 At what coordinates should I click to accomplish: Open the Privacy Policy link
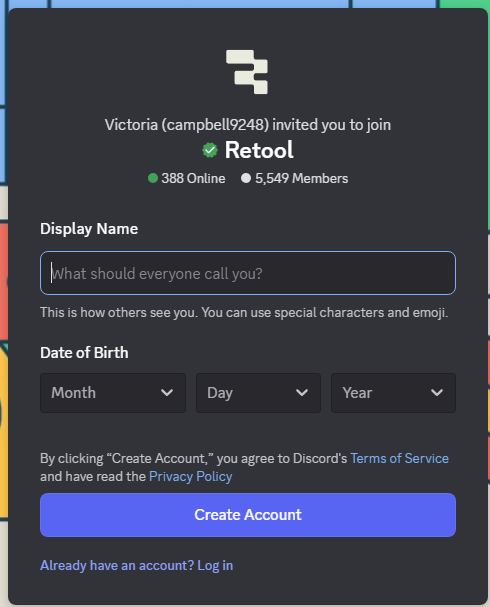point(190,477)
